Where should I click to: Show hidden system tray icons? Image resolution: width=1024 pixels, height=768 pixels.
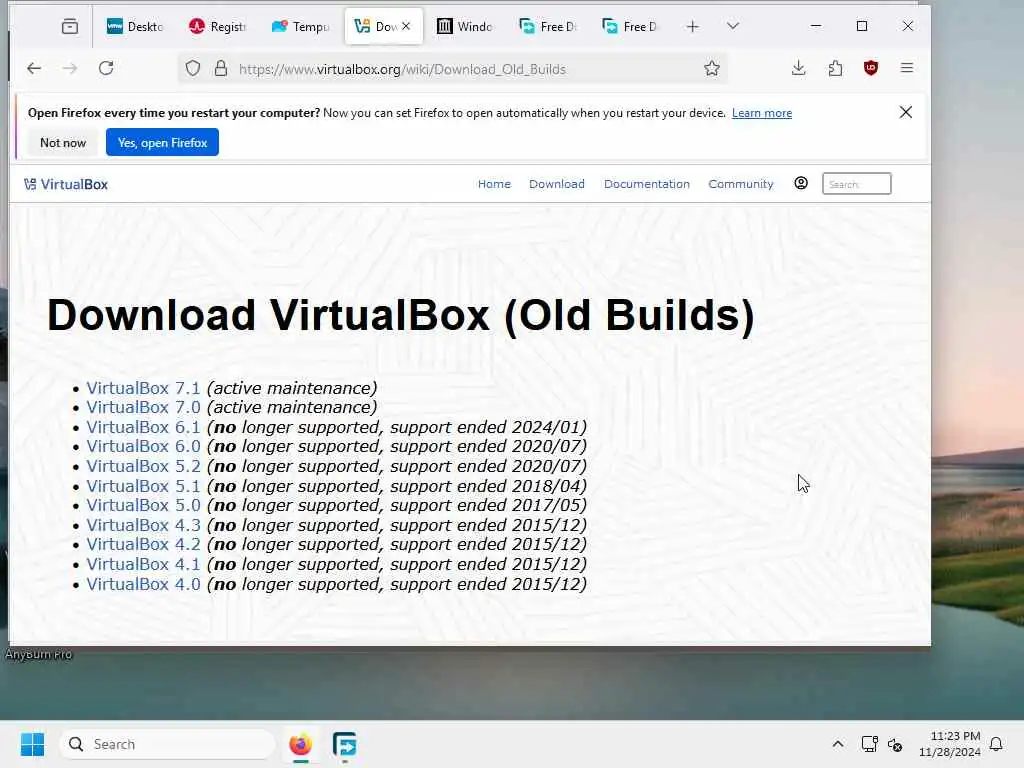(x=838, y=744)
